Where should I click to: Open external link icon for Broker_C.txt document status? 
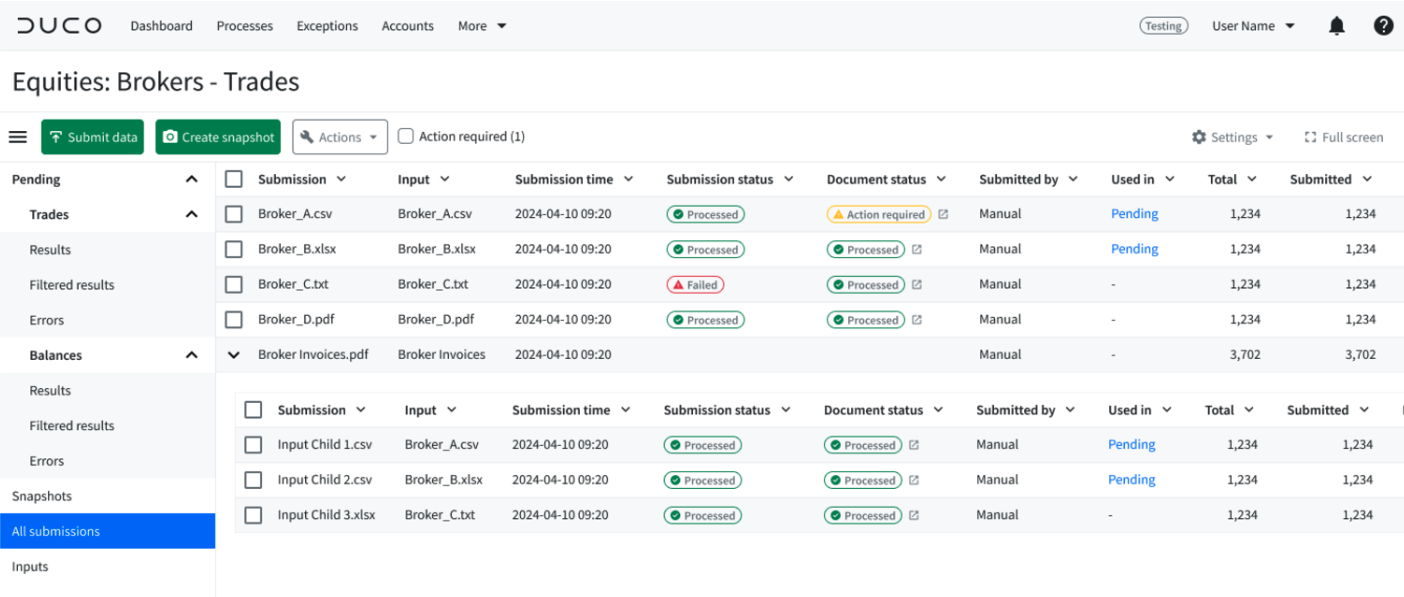click(917, 284)
